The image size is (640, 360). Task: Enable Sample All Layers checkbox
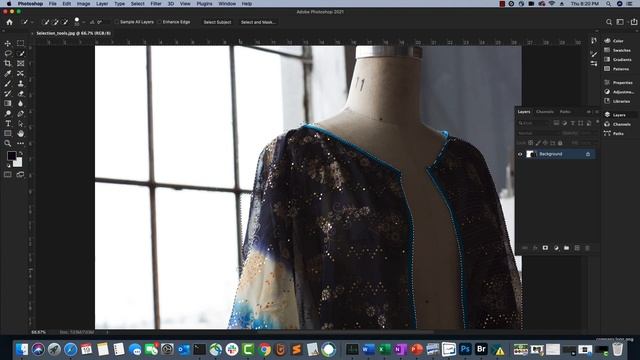click(117, 22)
